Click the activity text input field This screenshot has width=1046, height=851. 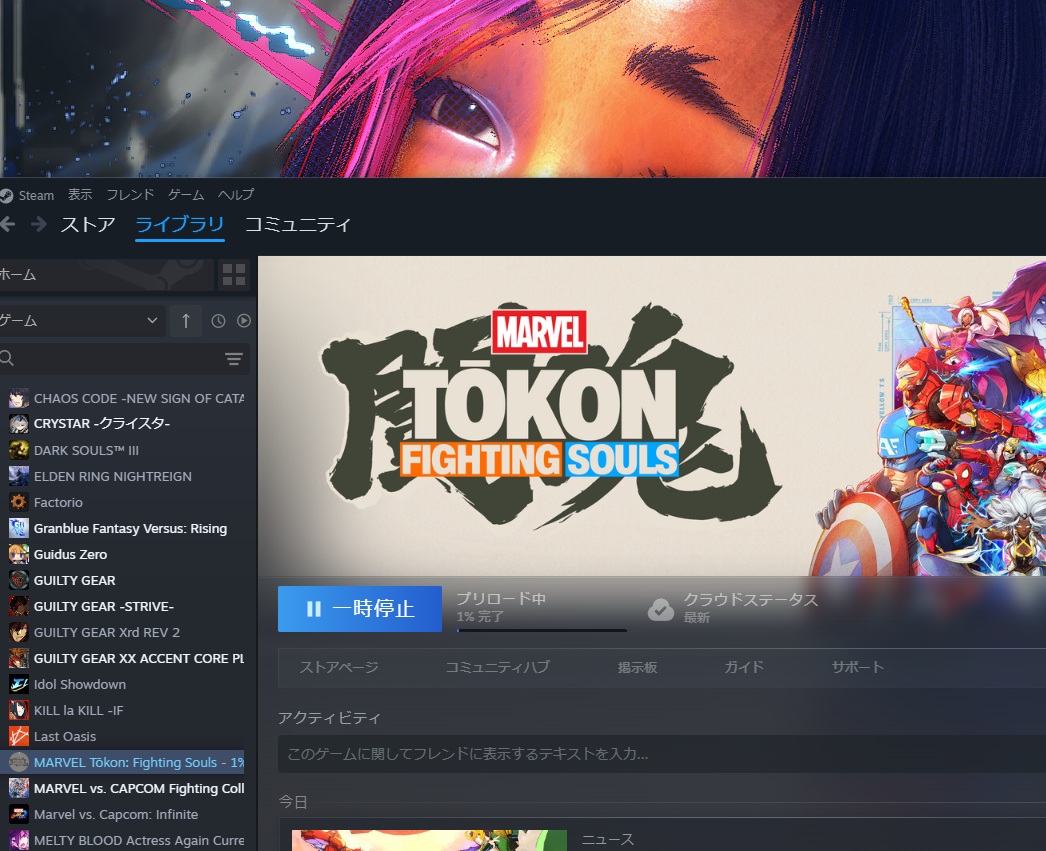(x=662, y=754)
